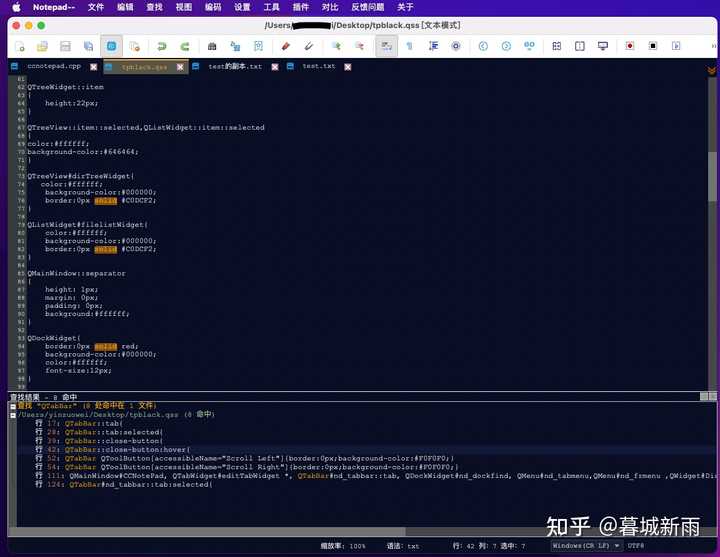The image size is (720, 557).
Task: Open the 反馈问题 menu
Action: (x=367, y=7)
